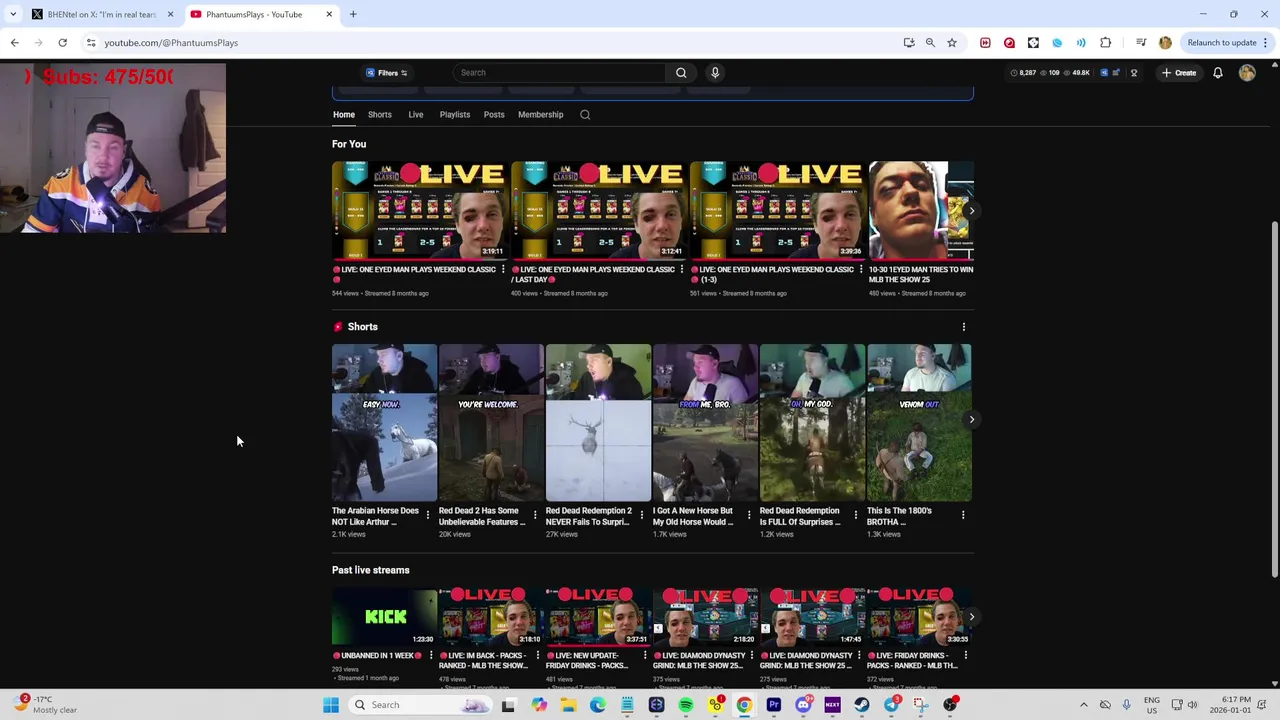Start voice search with the microphone icon
This screenshot has width=1280, height=720.
click(715, 73)
